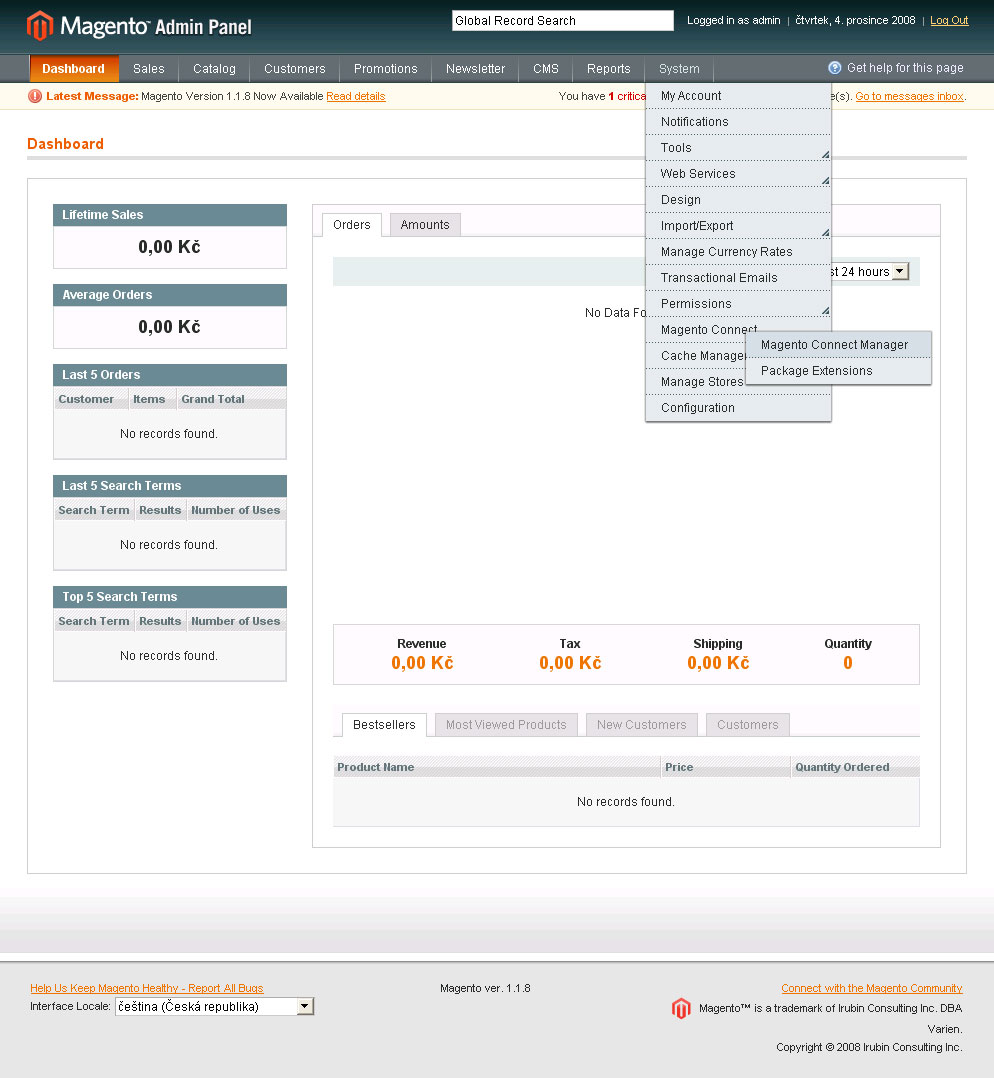
Task: Expand the Tools submenu arrow
Action: 825,155
